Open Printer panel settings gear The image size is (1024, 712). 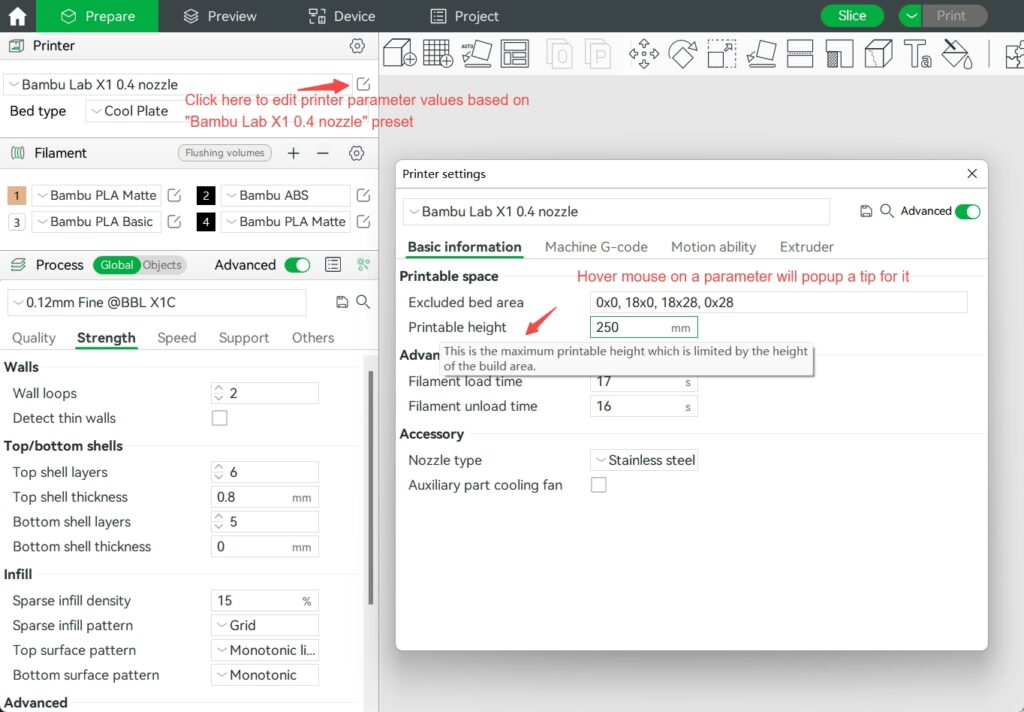(357, 46)
